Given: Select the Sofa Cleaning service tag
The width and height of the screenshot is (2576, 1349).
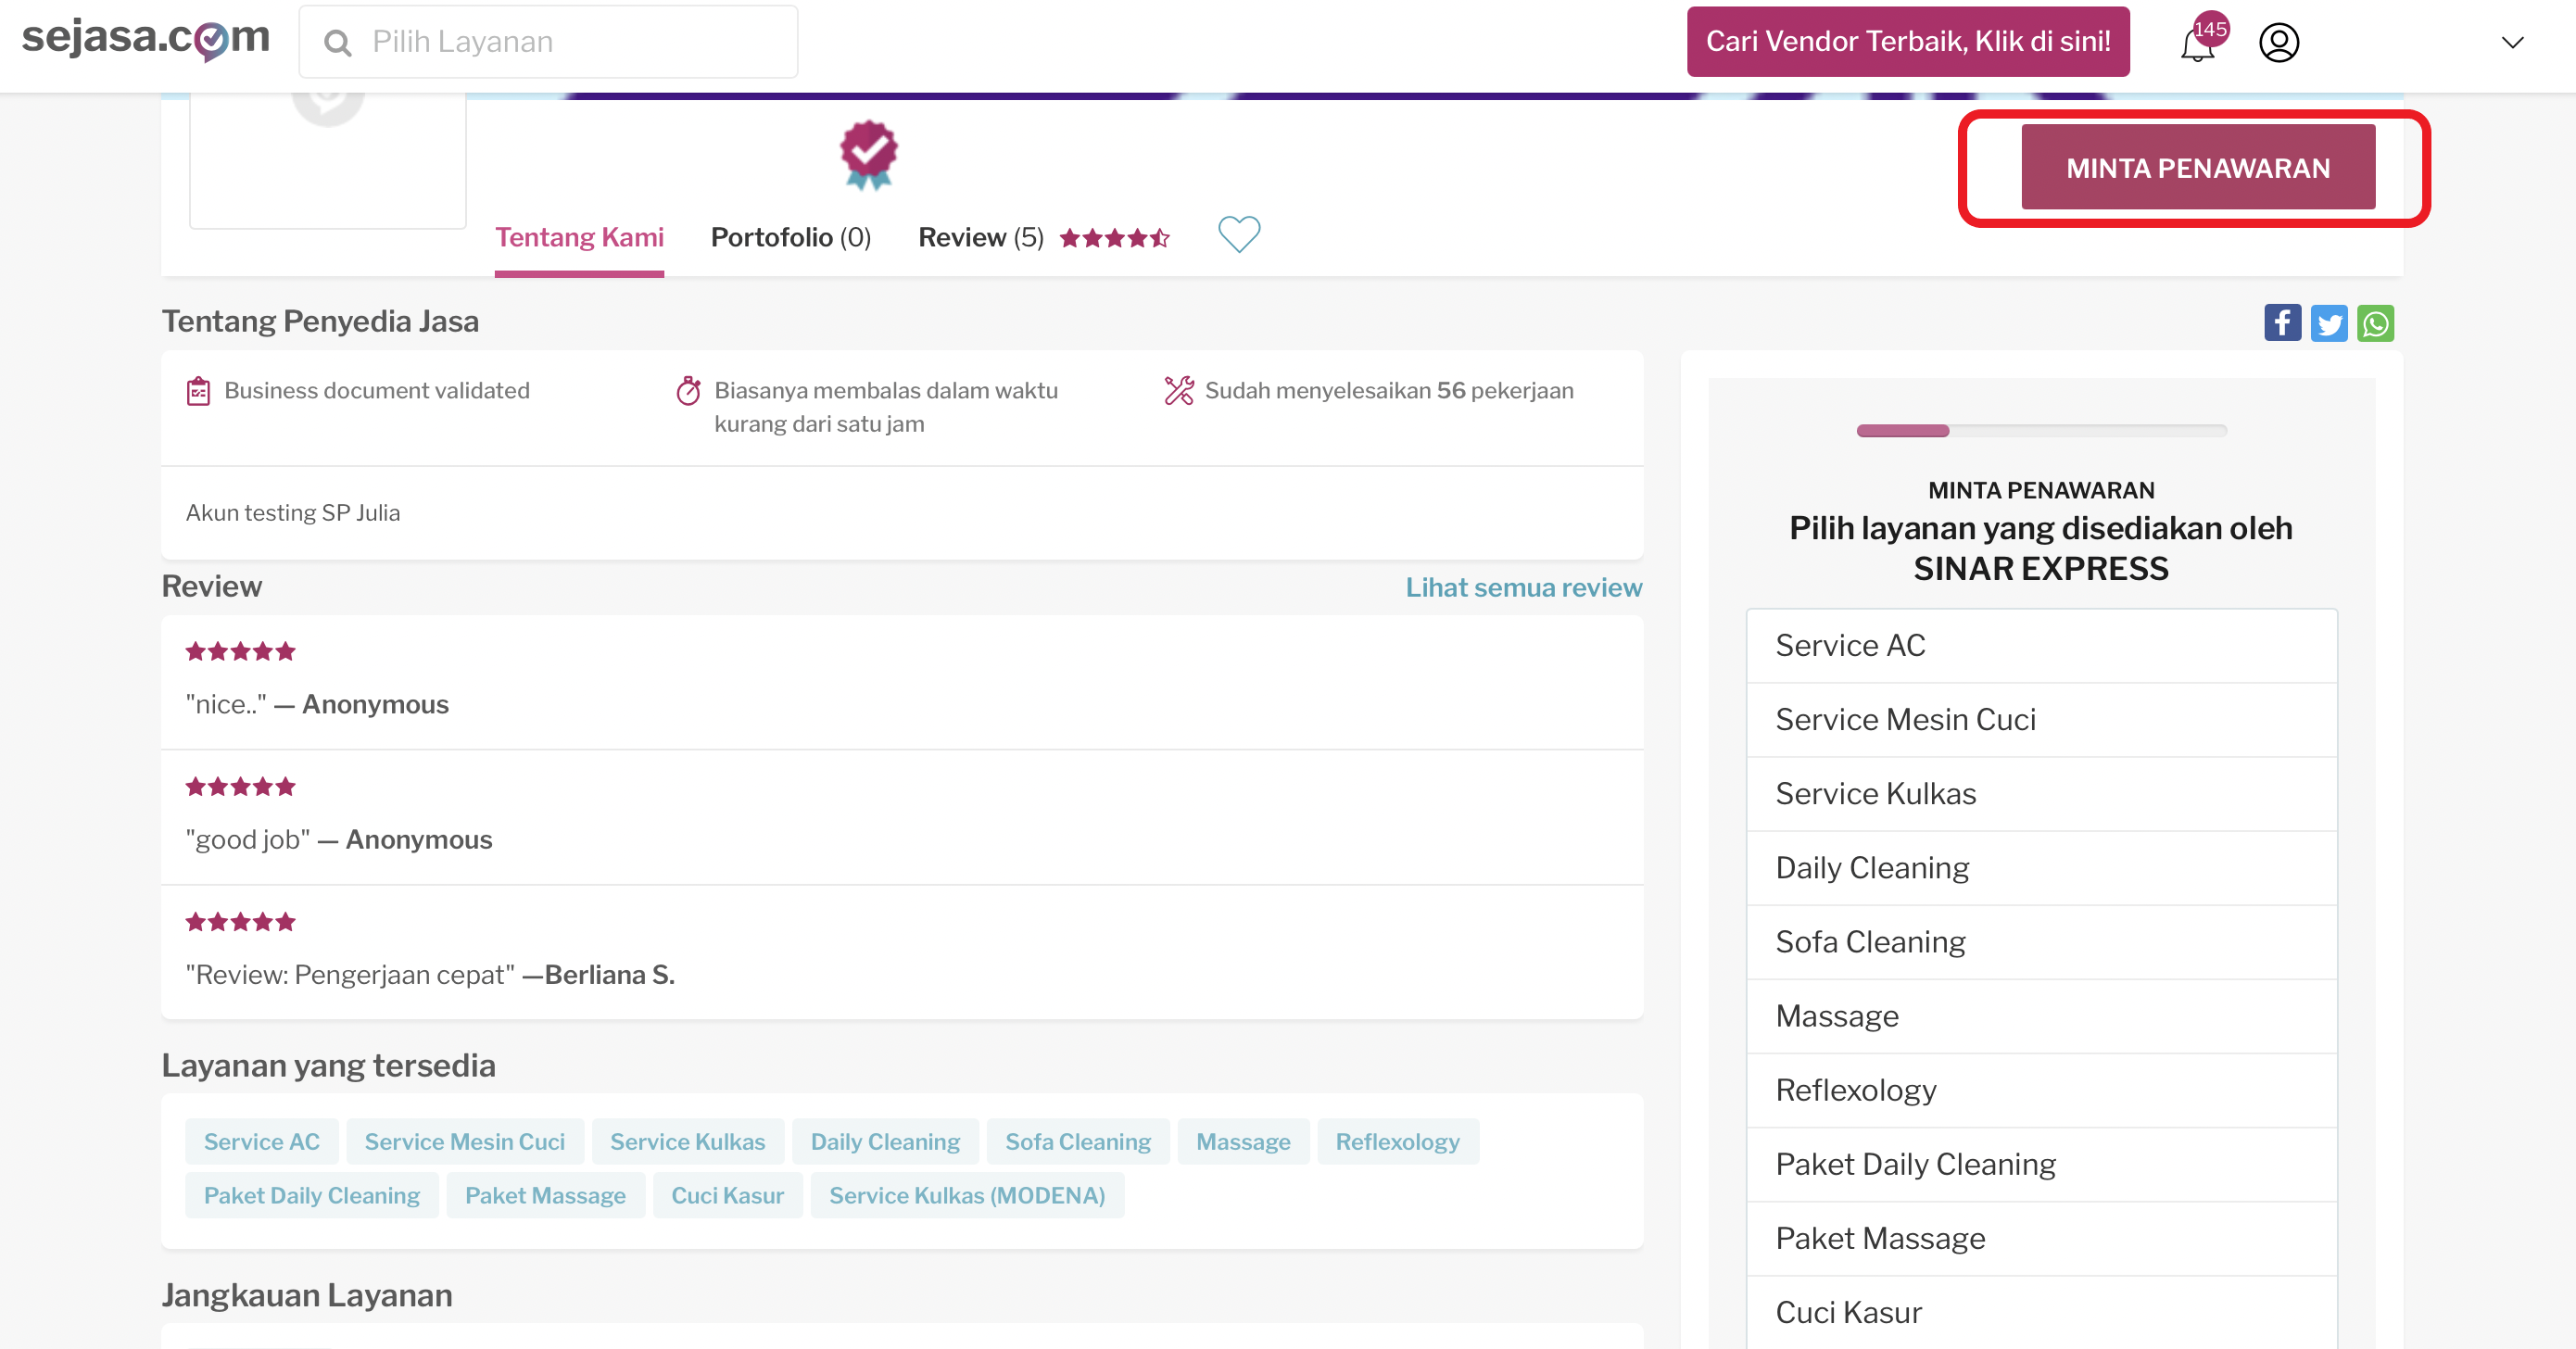Looking at the screenshot, I should [1077, 1141].
